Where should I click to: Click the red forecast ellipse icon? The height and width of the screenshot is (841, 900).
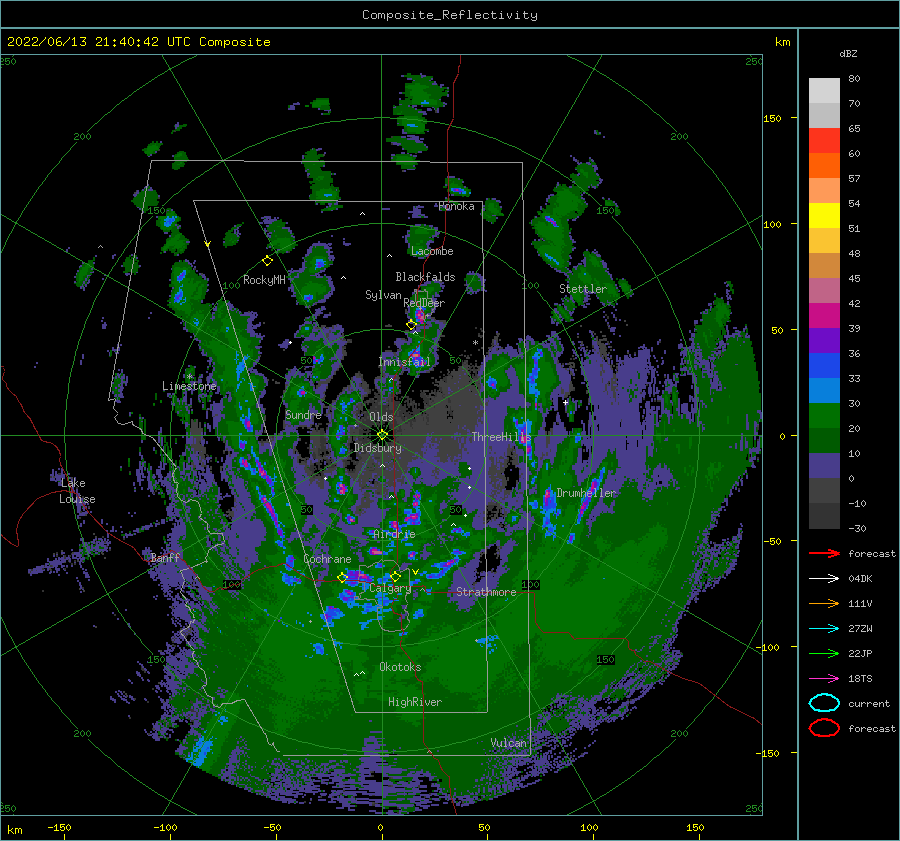tap(824, 728)
